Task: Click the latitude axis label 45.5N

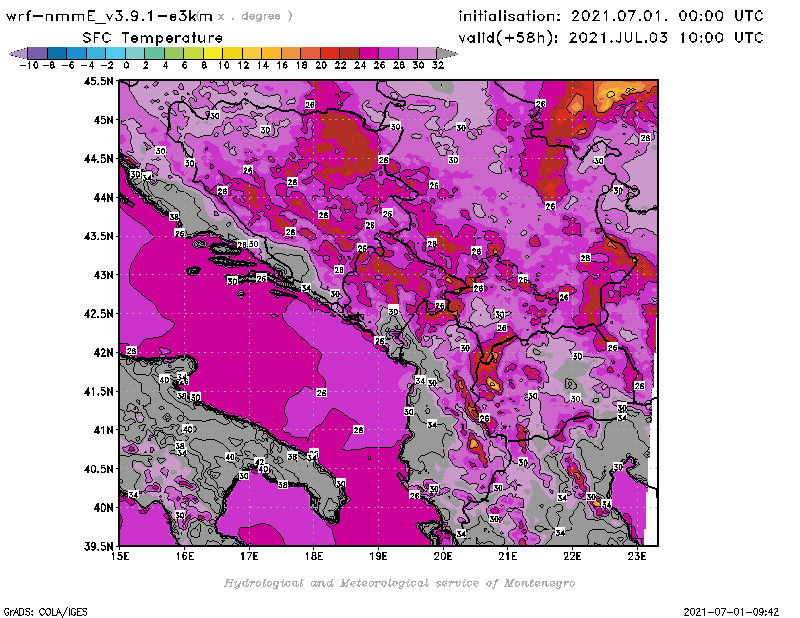Action: pos(98,81)
